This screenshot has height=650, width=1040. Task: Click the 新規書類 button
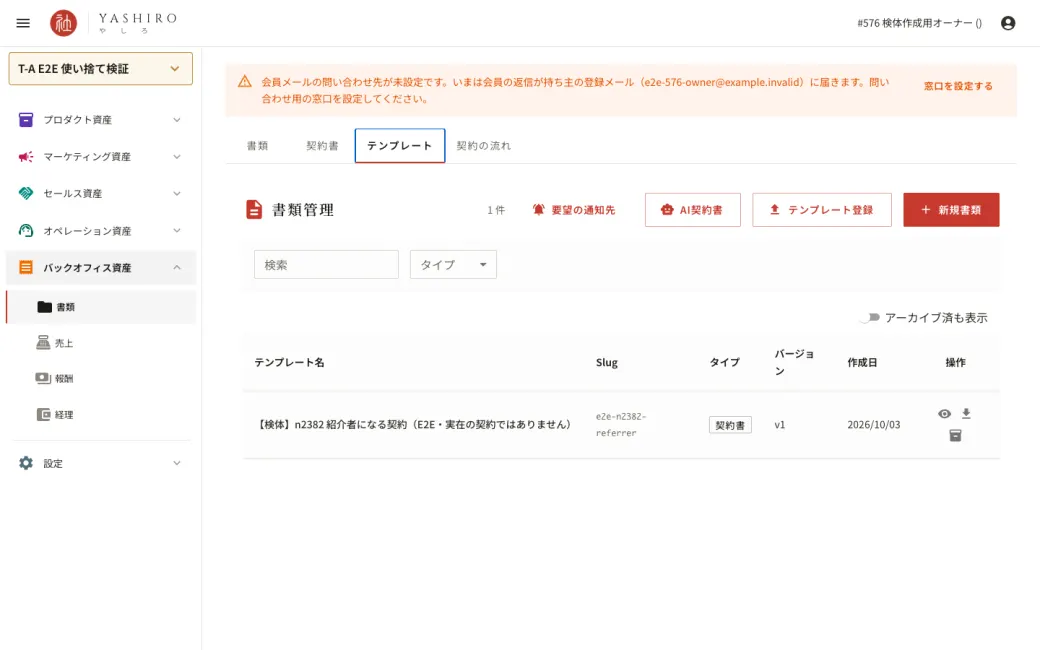click(951, 210)
